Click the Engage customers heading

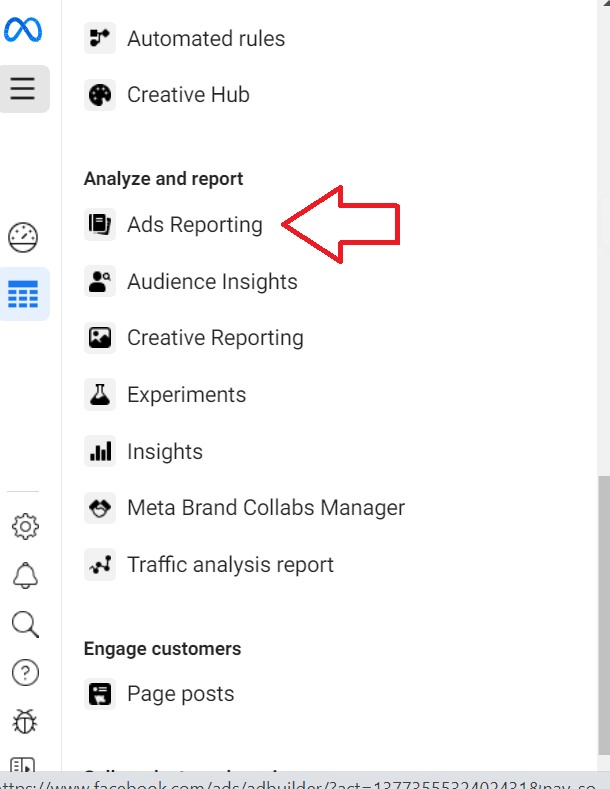[163, 649]
